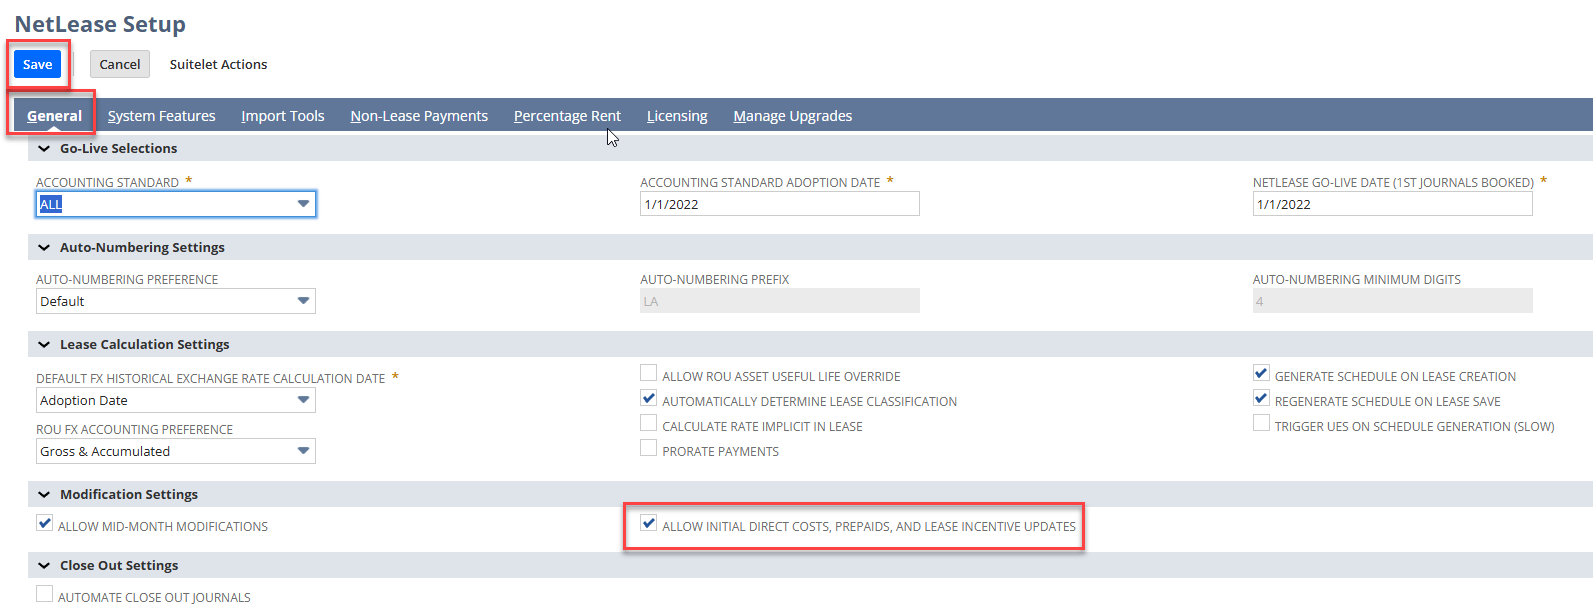Open the Auto-Numbering Preference dropdown

pyautogui.click(x=176, y=301)
